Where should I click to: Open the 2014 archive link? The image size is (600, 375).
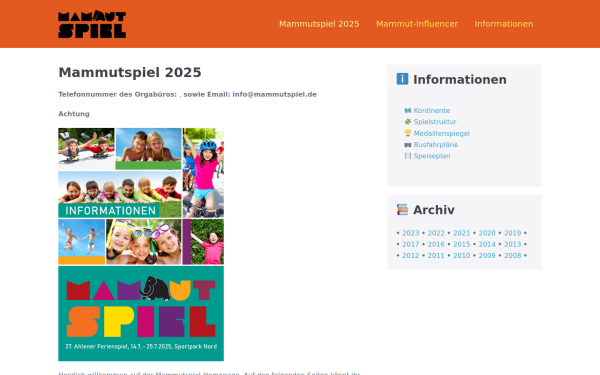click(x=487, y=244)
